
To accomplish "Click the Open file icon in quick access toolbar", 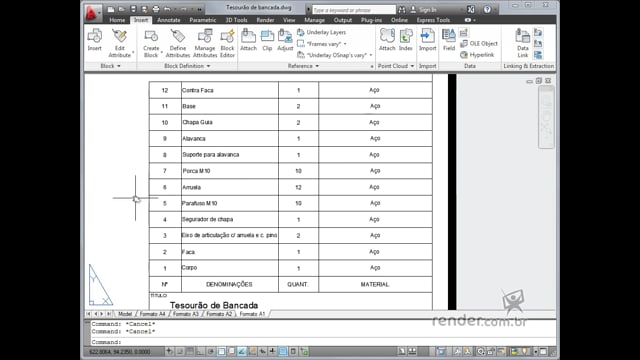I will (122, 9).
